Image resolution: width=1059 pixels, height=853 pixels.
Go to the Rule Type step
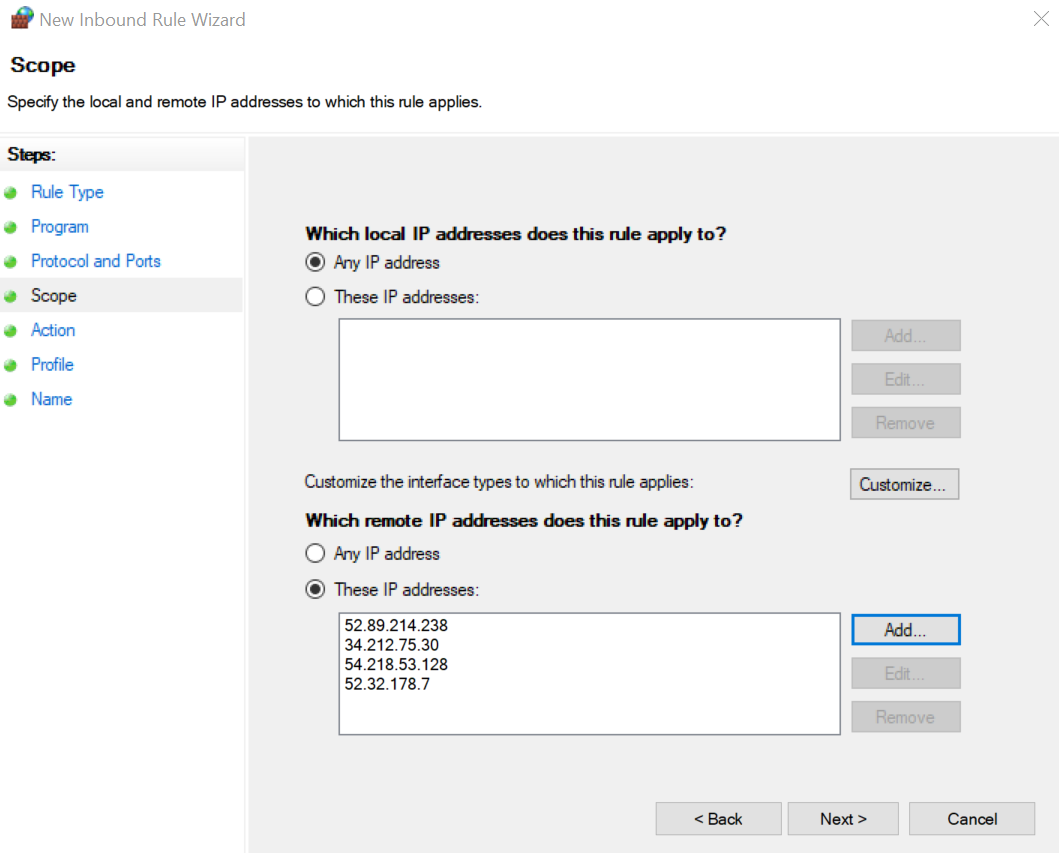click(x=67, y=192)
